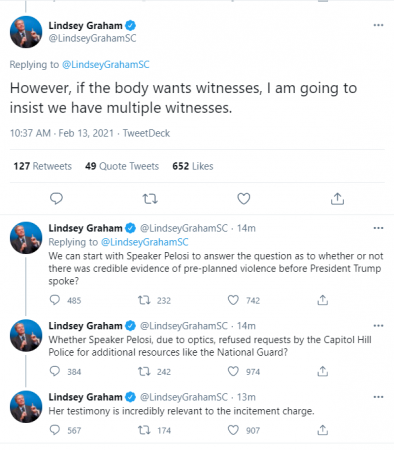View the 652 Likes list
The image size is (394, 450).
click(193, 166)
